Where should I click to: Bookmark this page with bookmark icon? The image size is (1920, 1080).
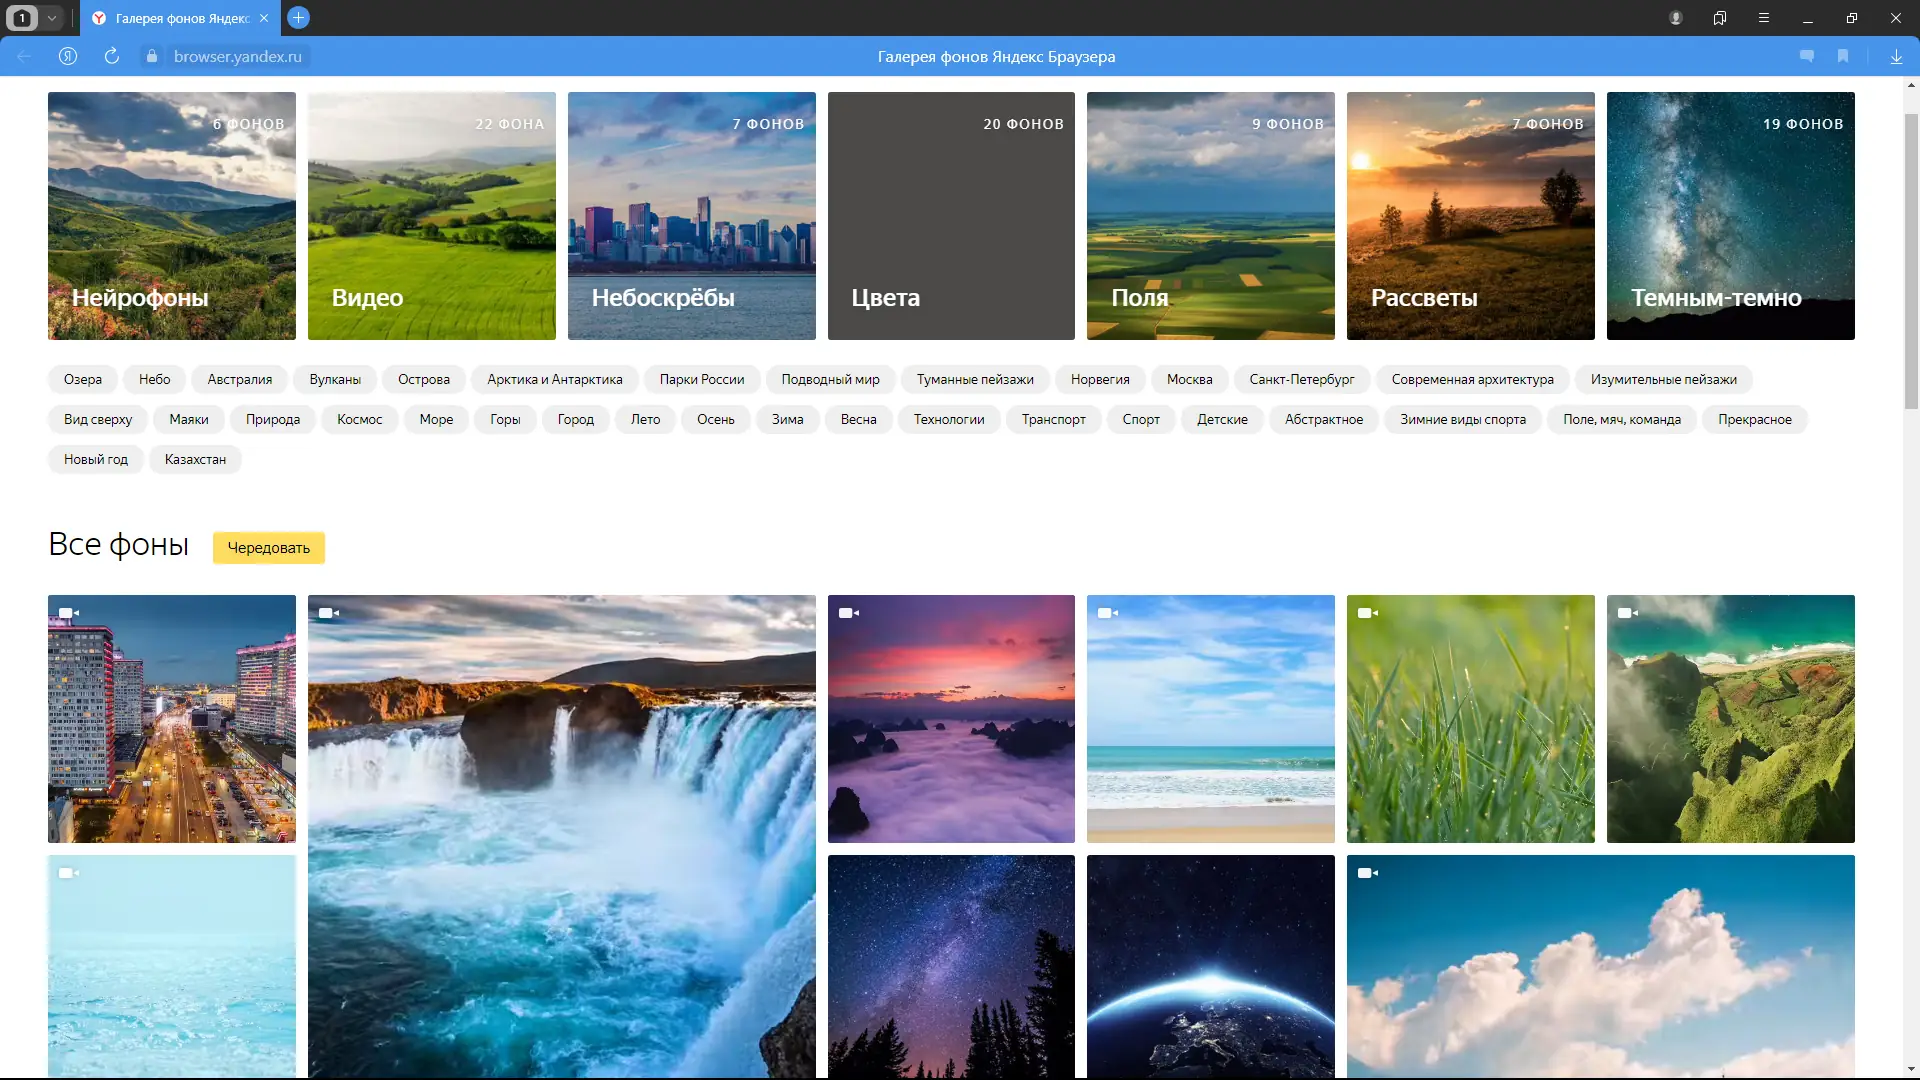coord(1843,57)
